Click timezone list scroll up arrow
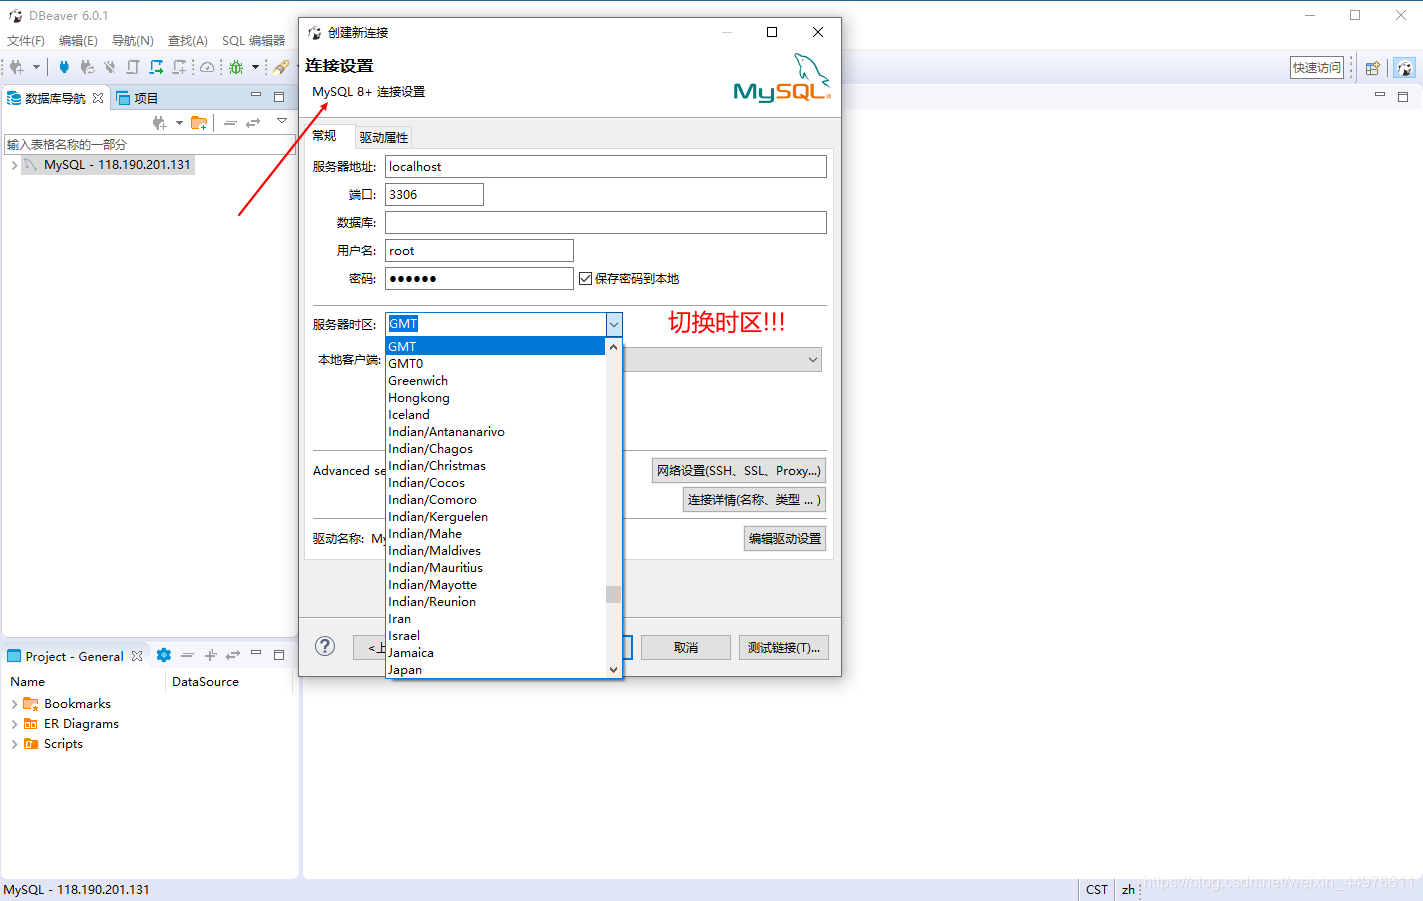 (x=613, y=347)
